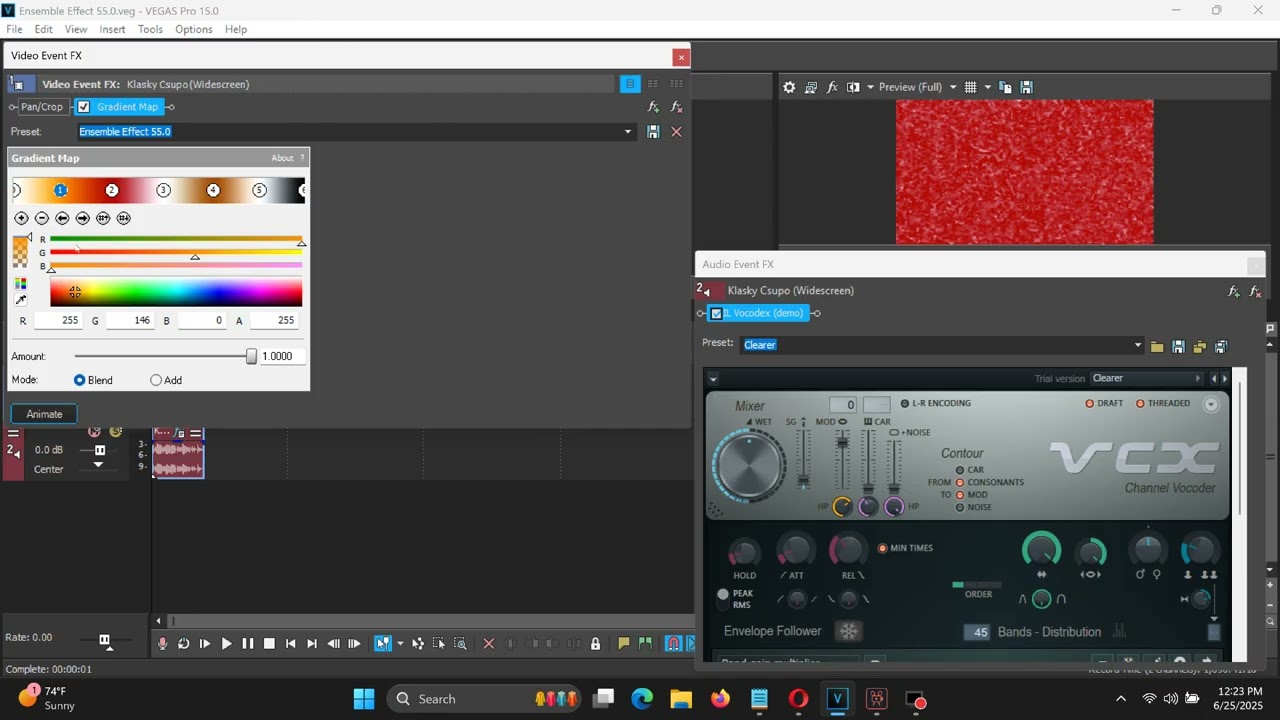Screen dimensions: 1280x720
Task: Select the next gradient point
Action: 83,218
